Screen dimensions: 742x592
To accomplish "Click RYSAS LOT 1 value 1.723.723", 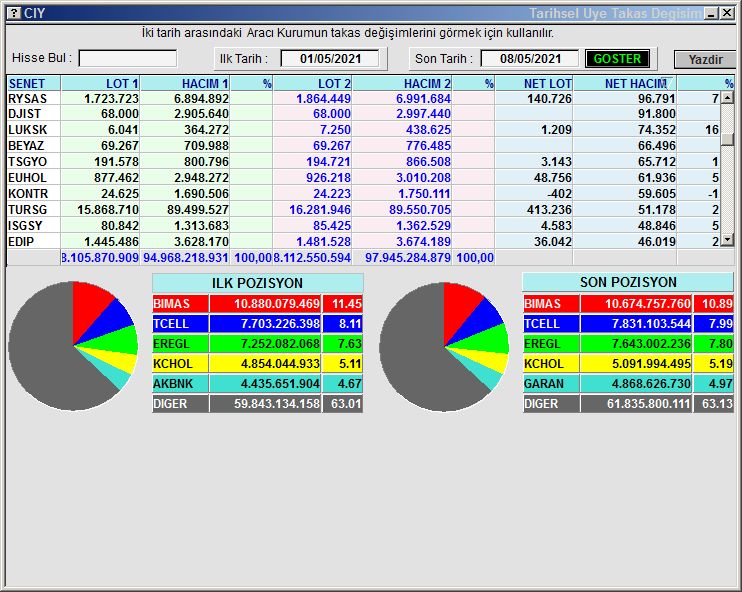I will [x=112, y=98].
